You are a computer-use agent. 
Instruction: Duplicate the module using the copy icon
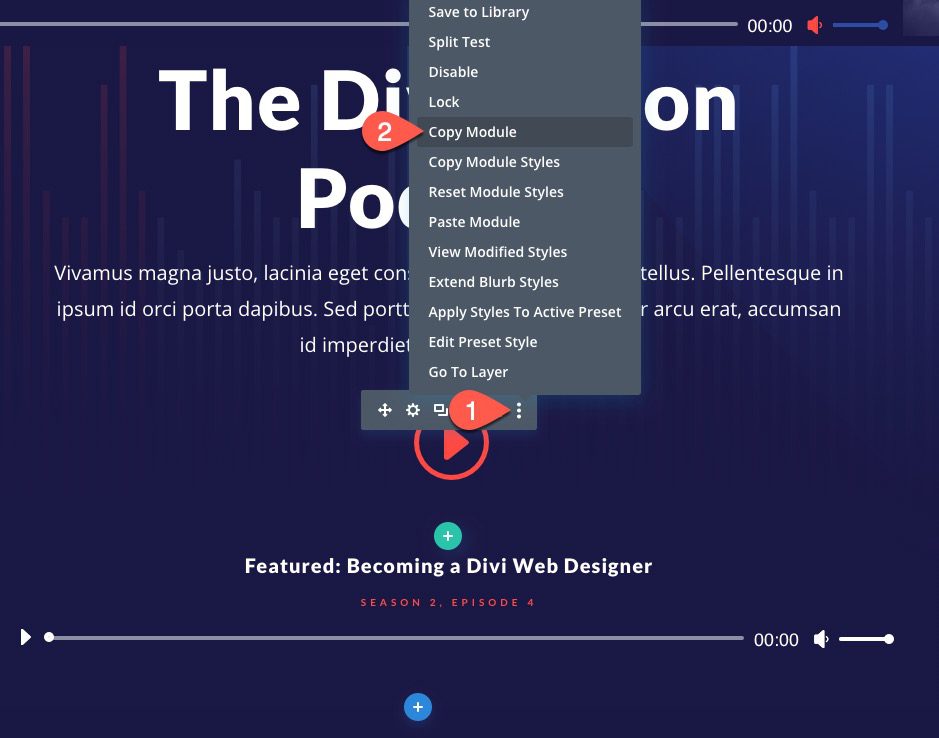coord(440,410)
